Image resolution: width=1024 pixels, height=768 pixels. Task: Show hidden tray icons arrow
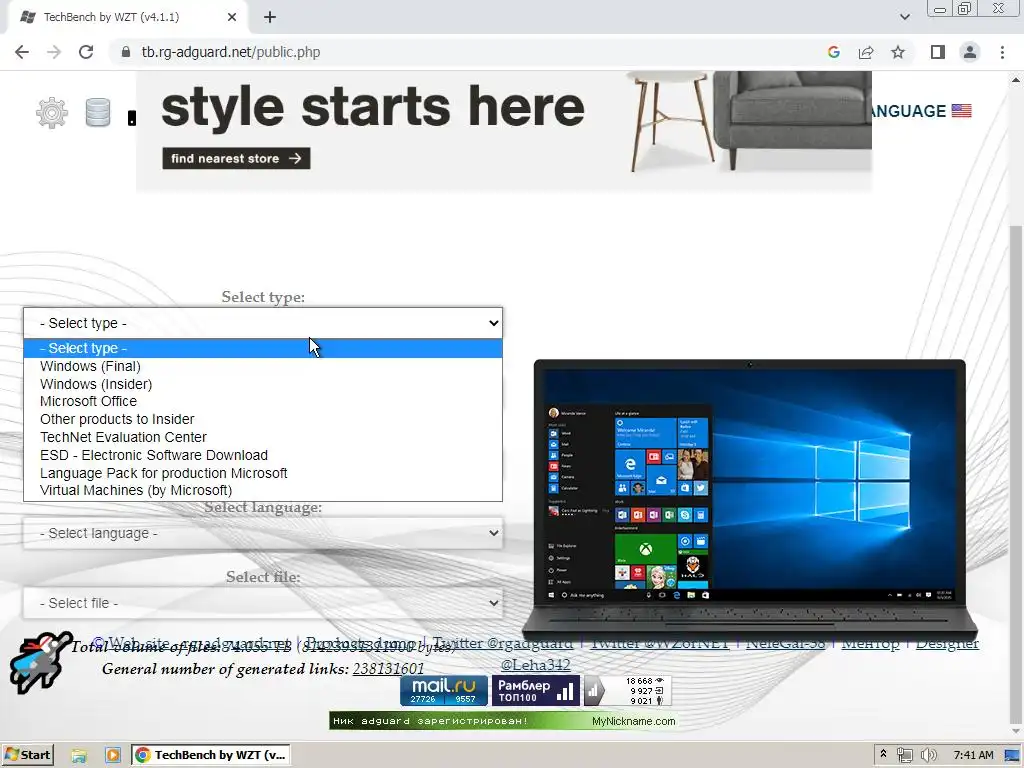click(884, 754)
